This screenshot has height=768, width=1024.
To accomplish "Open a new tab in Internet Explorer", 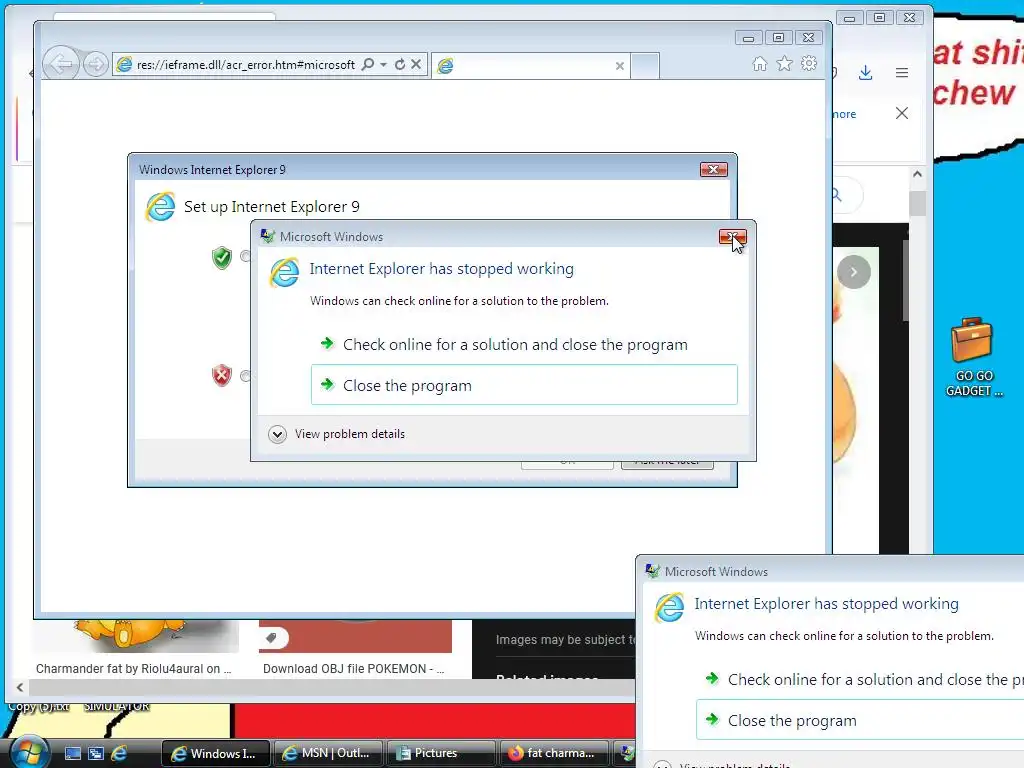I will click(x=645, y=66).
